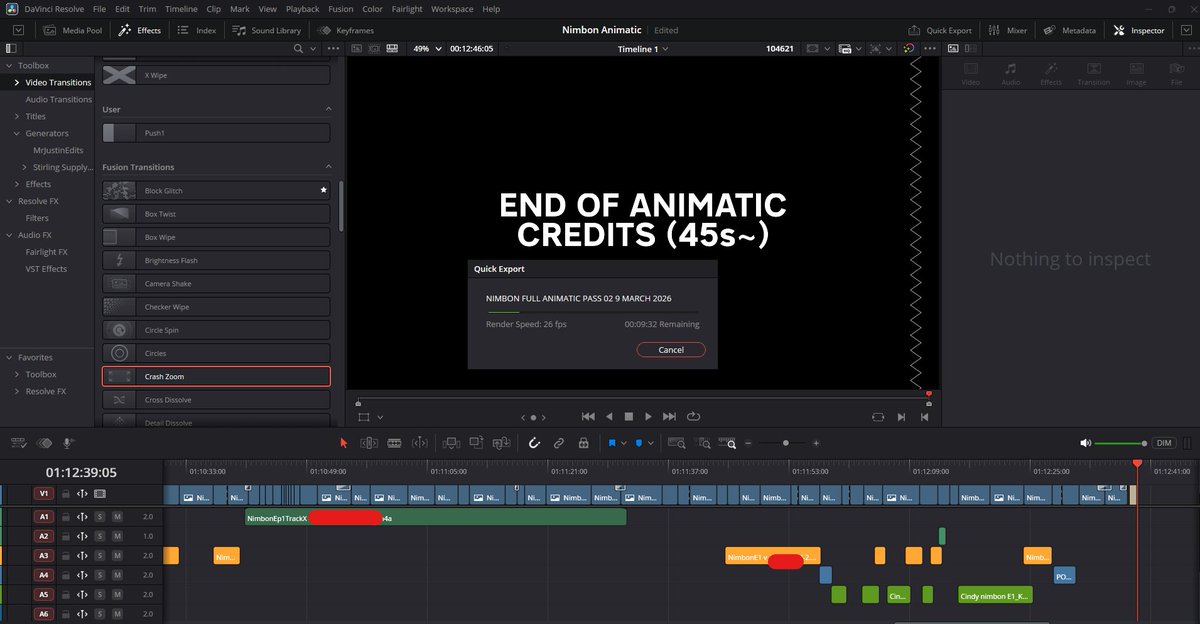Open the Workspace menu
Image resolution: width=1200 pixels, height=624 pixels.
(453, 9)
